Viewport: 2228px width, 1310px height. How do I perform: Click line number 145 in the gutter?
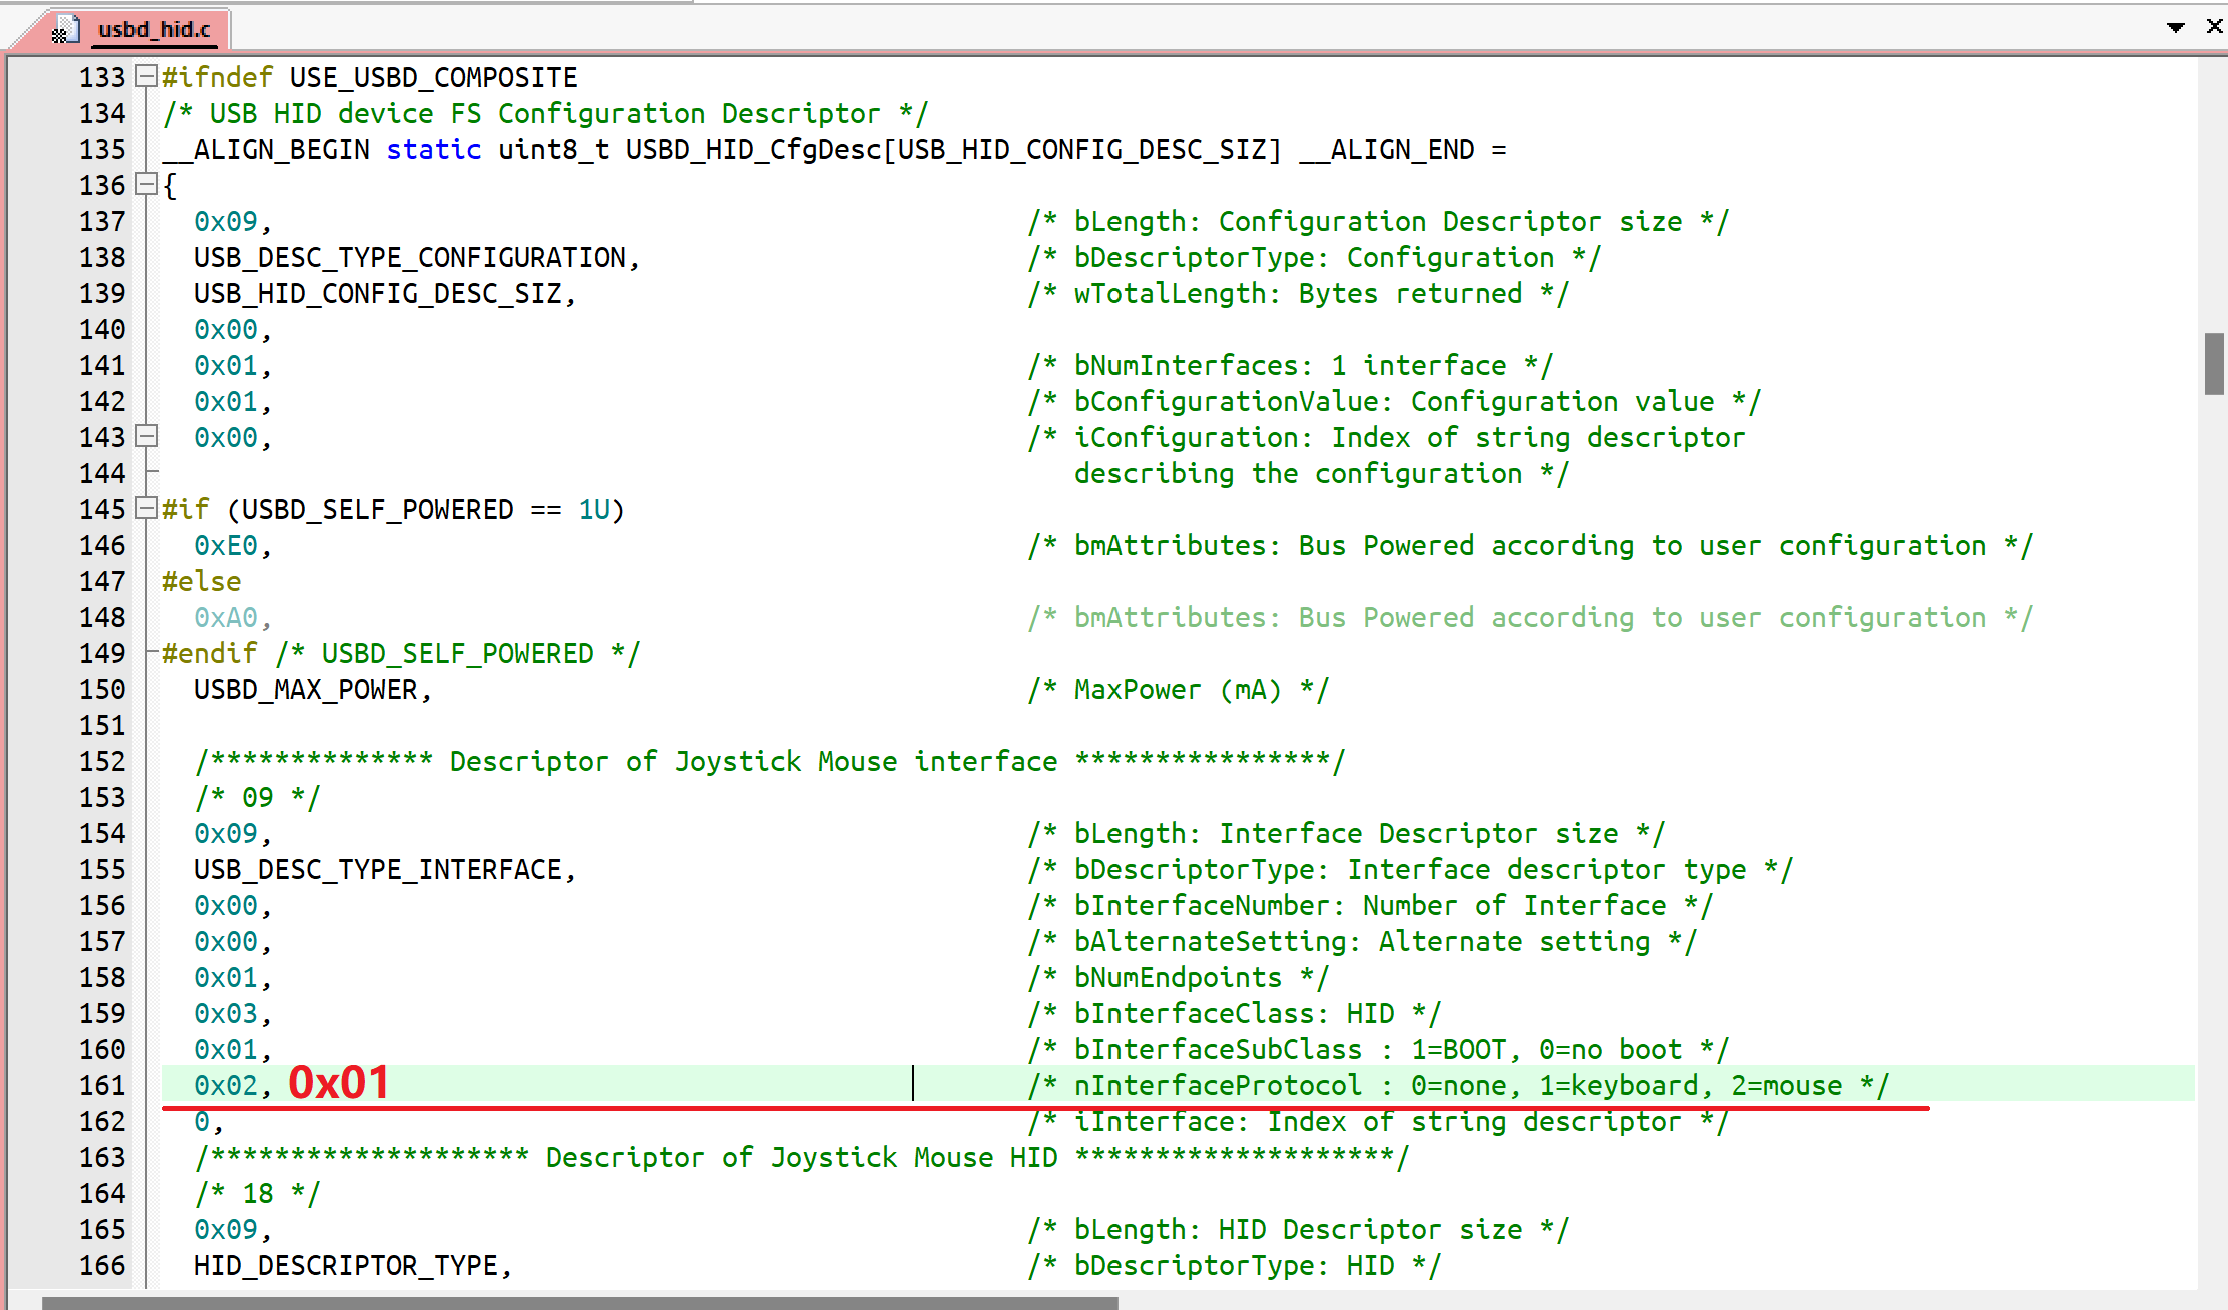click(x=102, y=509)
